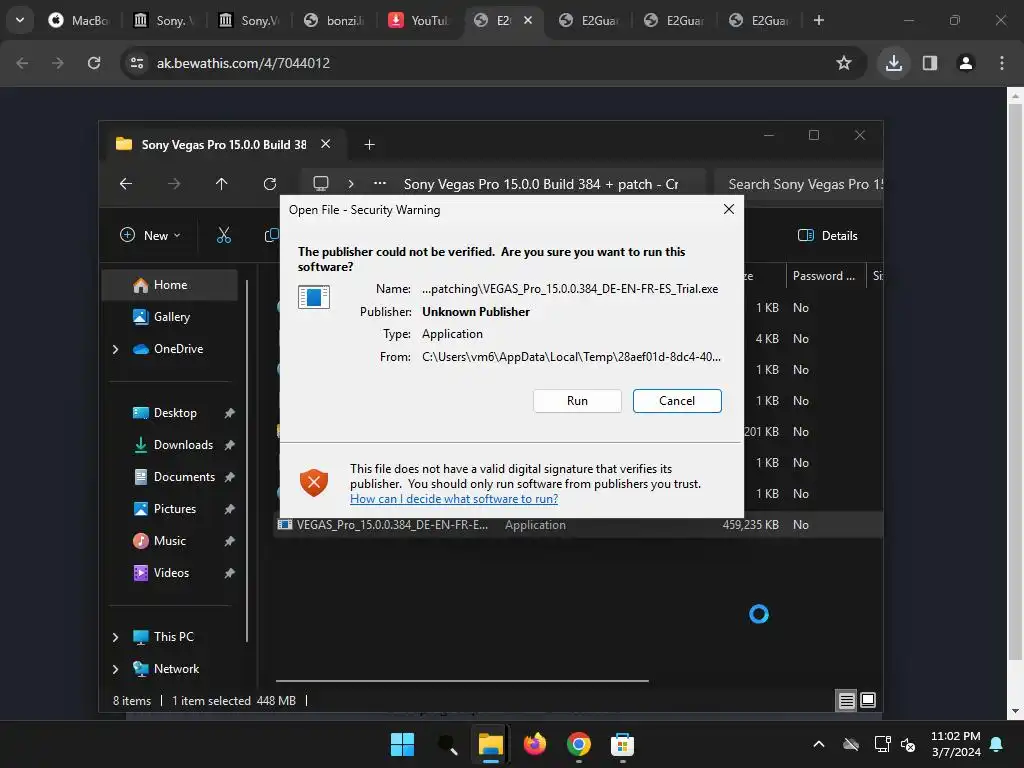Open Chrome profile icon
This screenshot has width=1024, height=768.
tap(965, 63)
